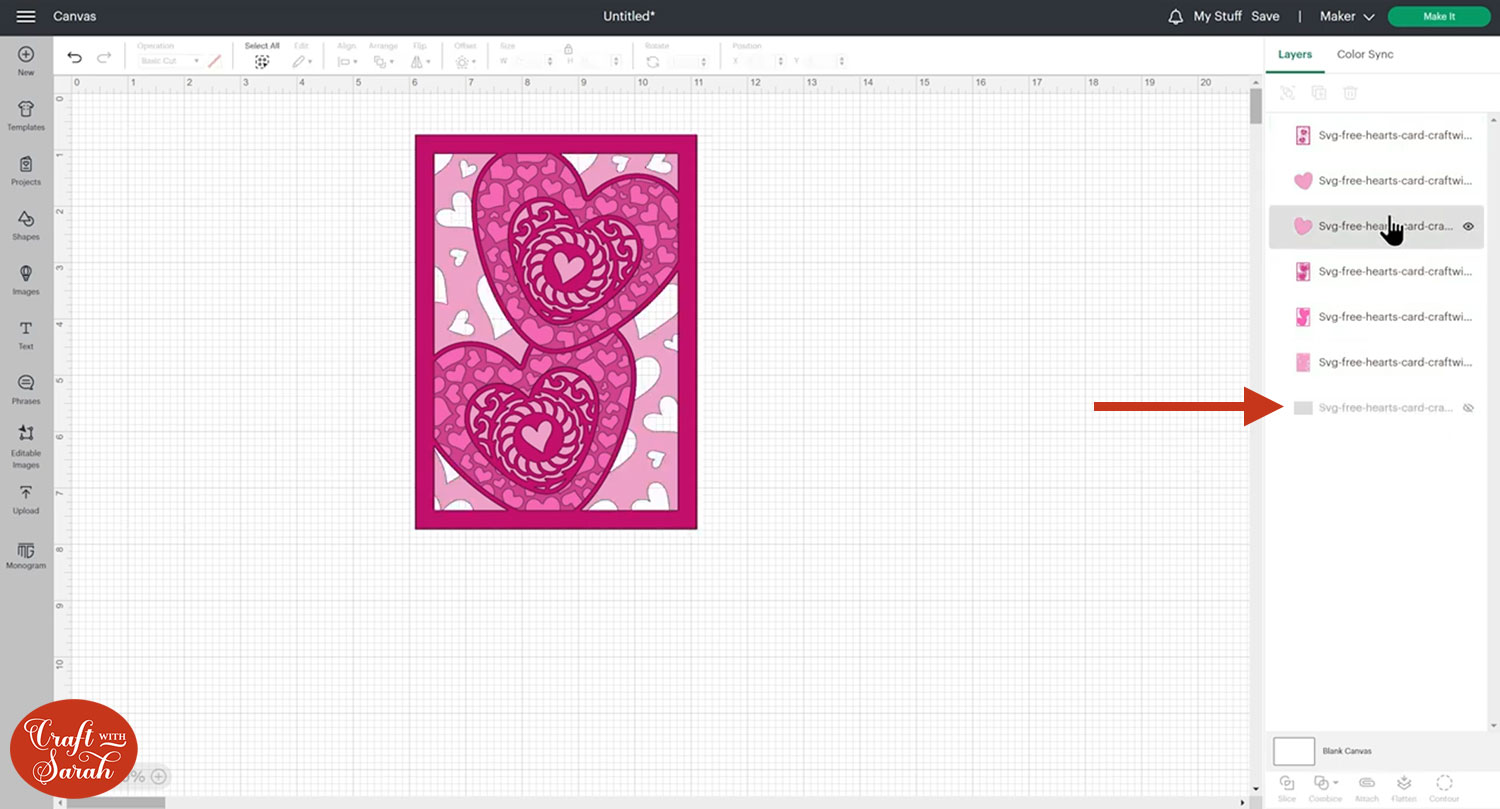Switch to the Color Sync tab
The height and width of the screenshot is (809, 1500).
click(1364, 54)
